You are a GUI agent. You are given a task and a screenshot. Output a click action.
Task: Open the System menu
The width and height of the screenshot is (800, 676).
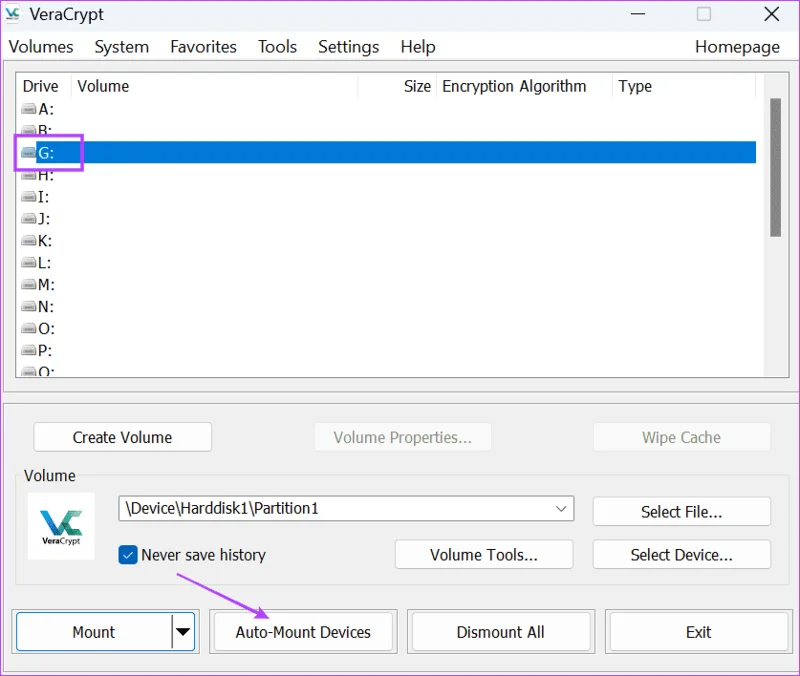pos(121,47)
